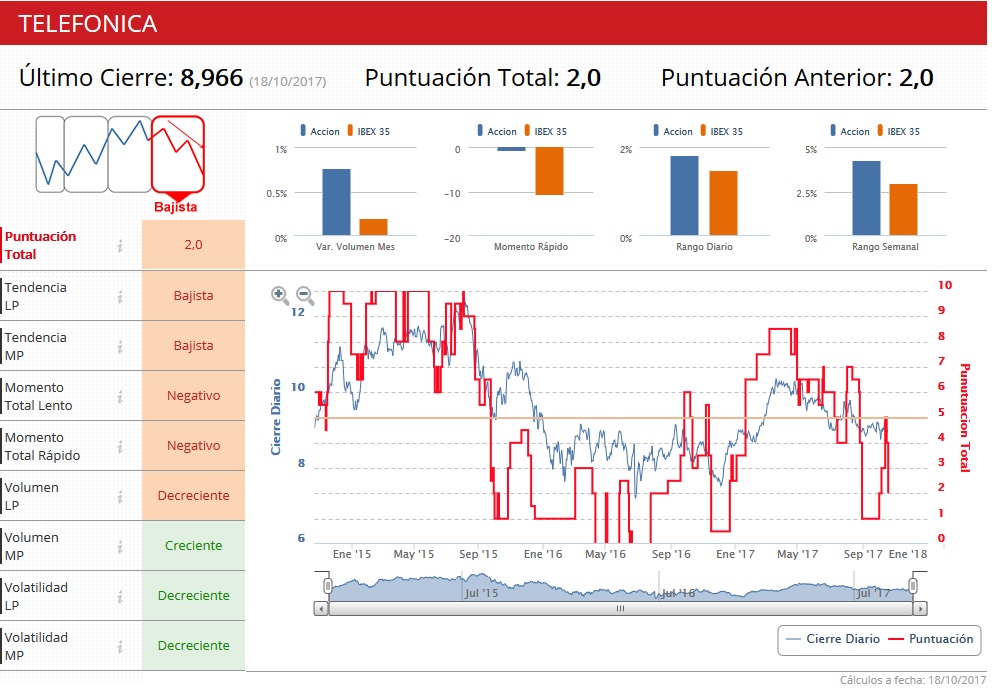
Task: Click the navigator scrollbar thumb grip
Action: pyautogui.click(x=621, y=609)
